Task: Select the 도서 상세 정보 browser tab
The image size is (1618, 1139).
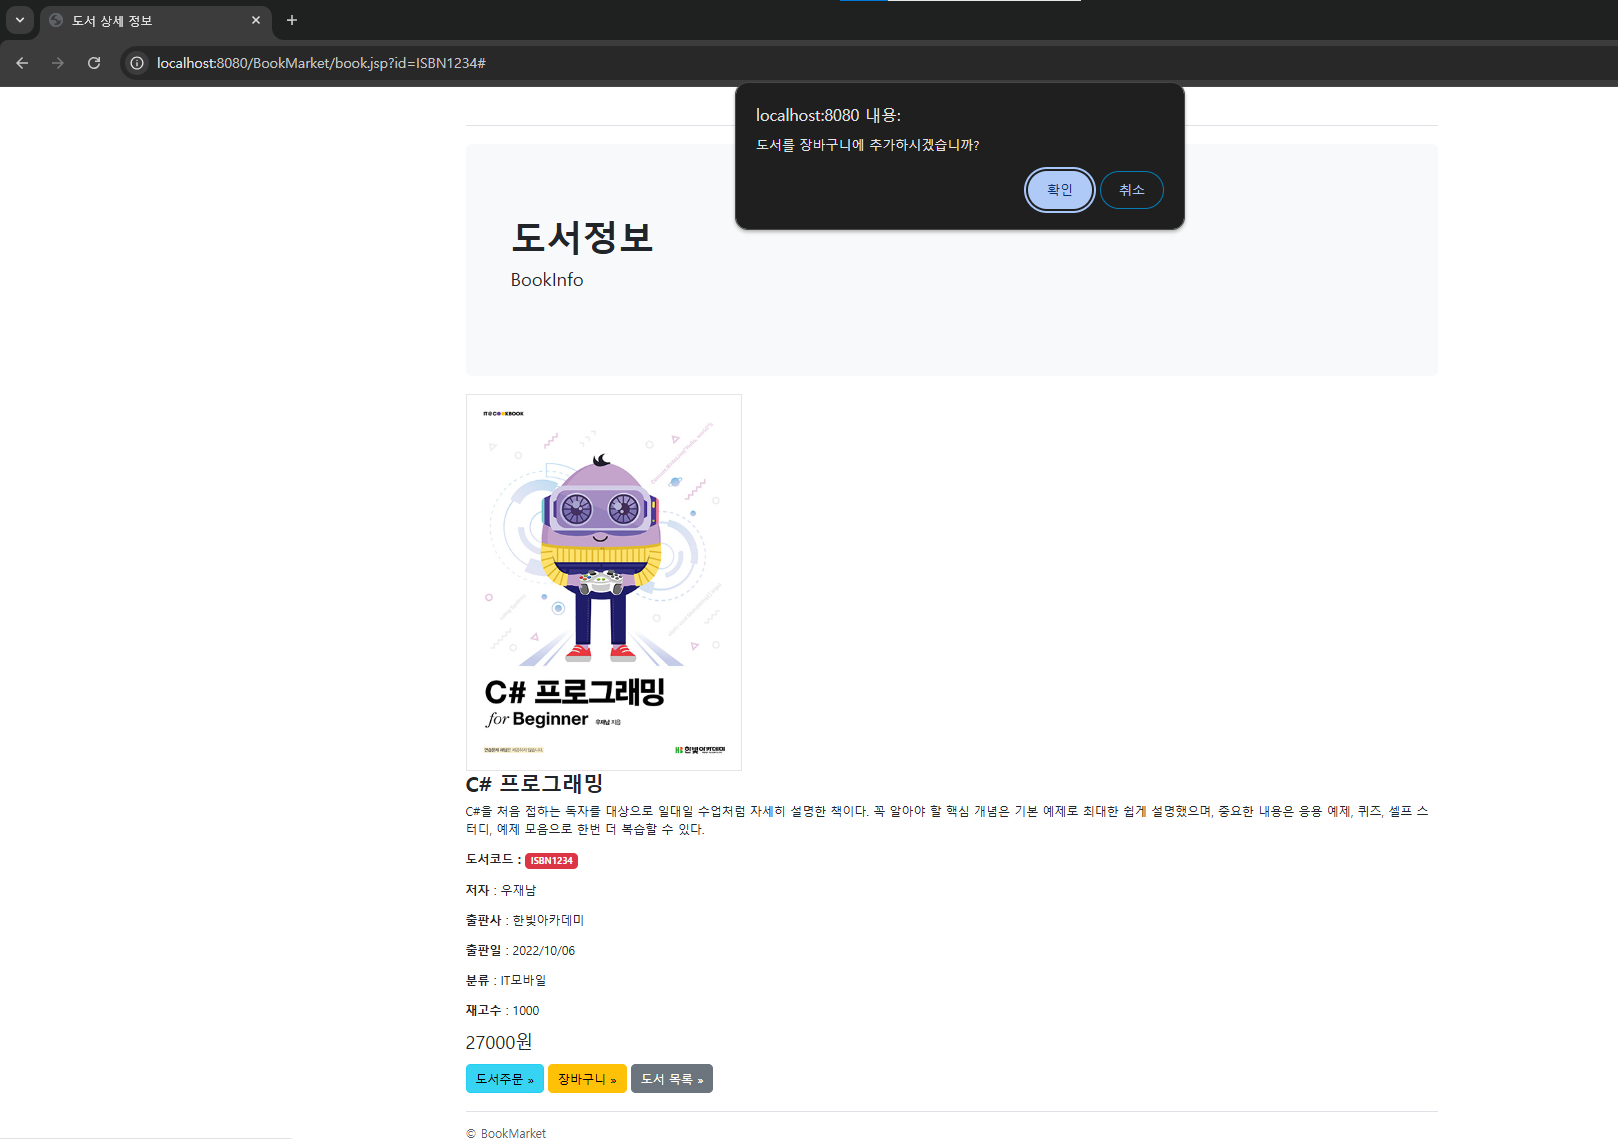Action: tap(155, 21)
